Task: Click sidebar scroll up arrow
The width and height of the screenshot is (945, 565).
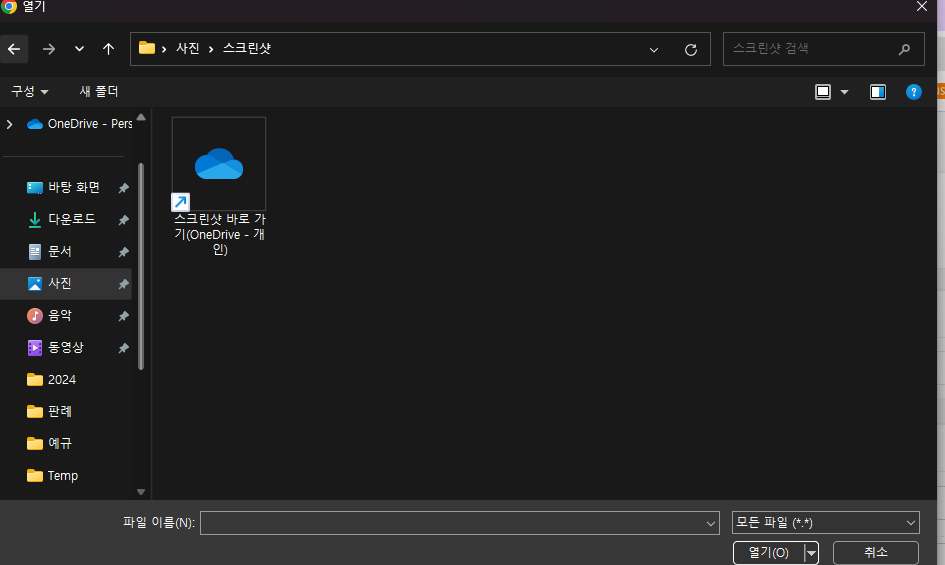Action: click(x=141, y=118)
